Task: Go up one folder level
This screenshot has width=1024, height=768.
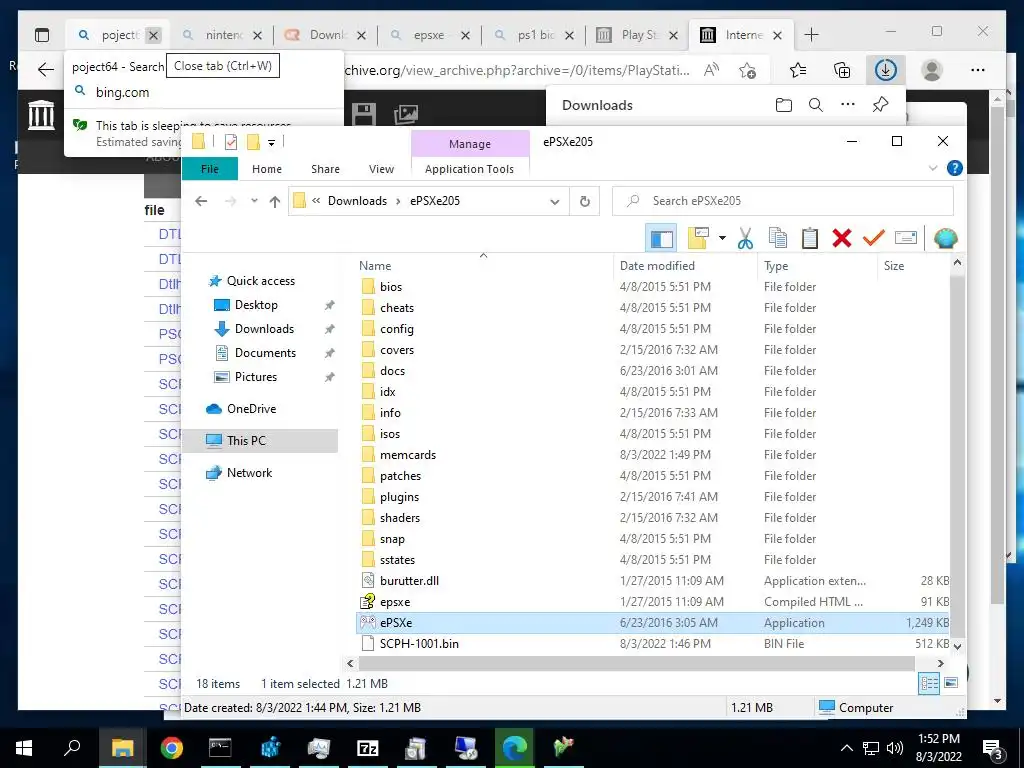Action: (275, 201)
